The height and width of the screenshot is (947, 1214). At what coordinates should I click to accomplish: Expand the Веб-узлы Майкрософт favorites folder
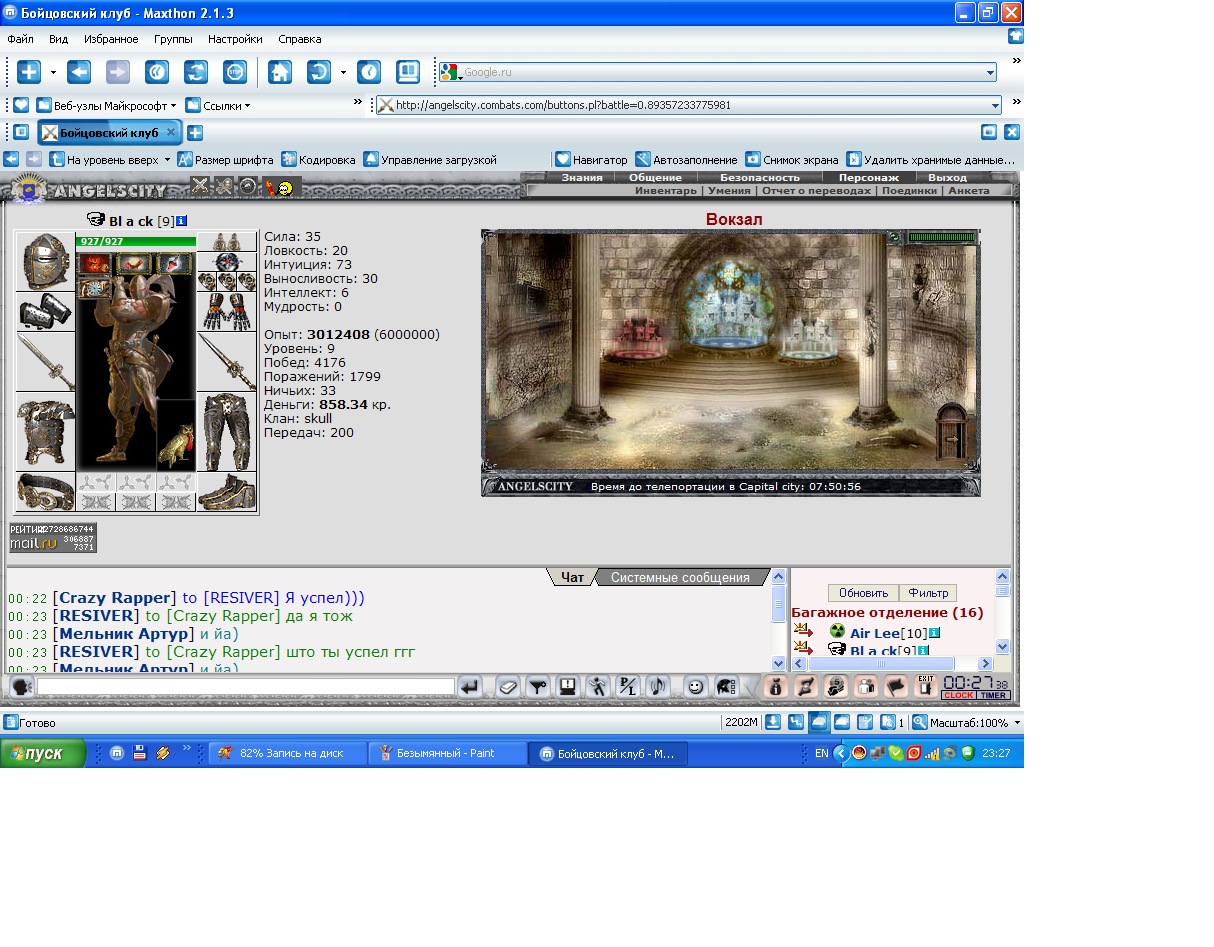click(x=106, y=105)
